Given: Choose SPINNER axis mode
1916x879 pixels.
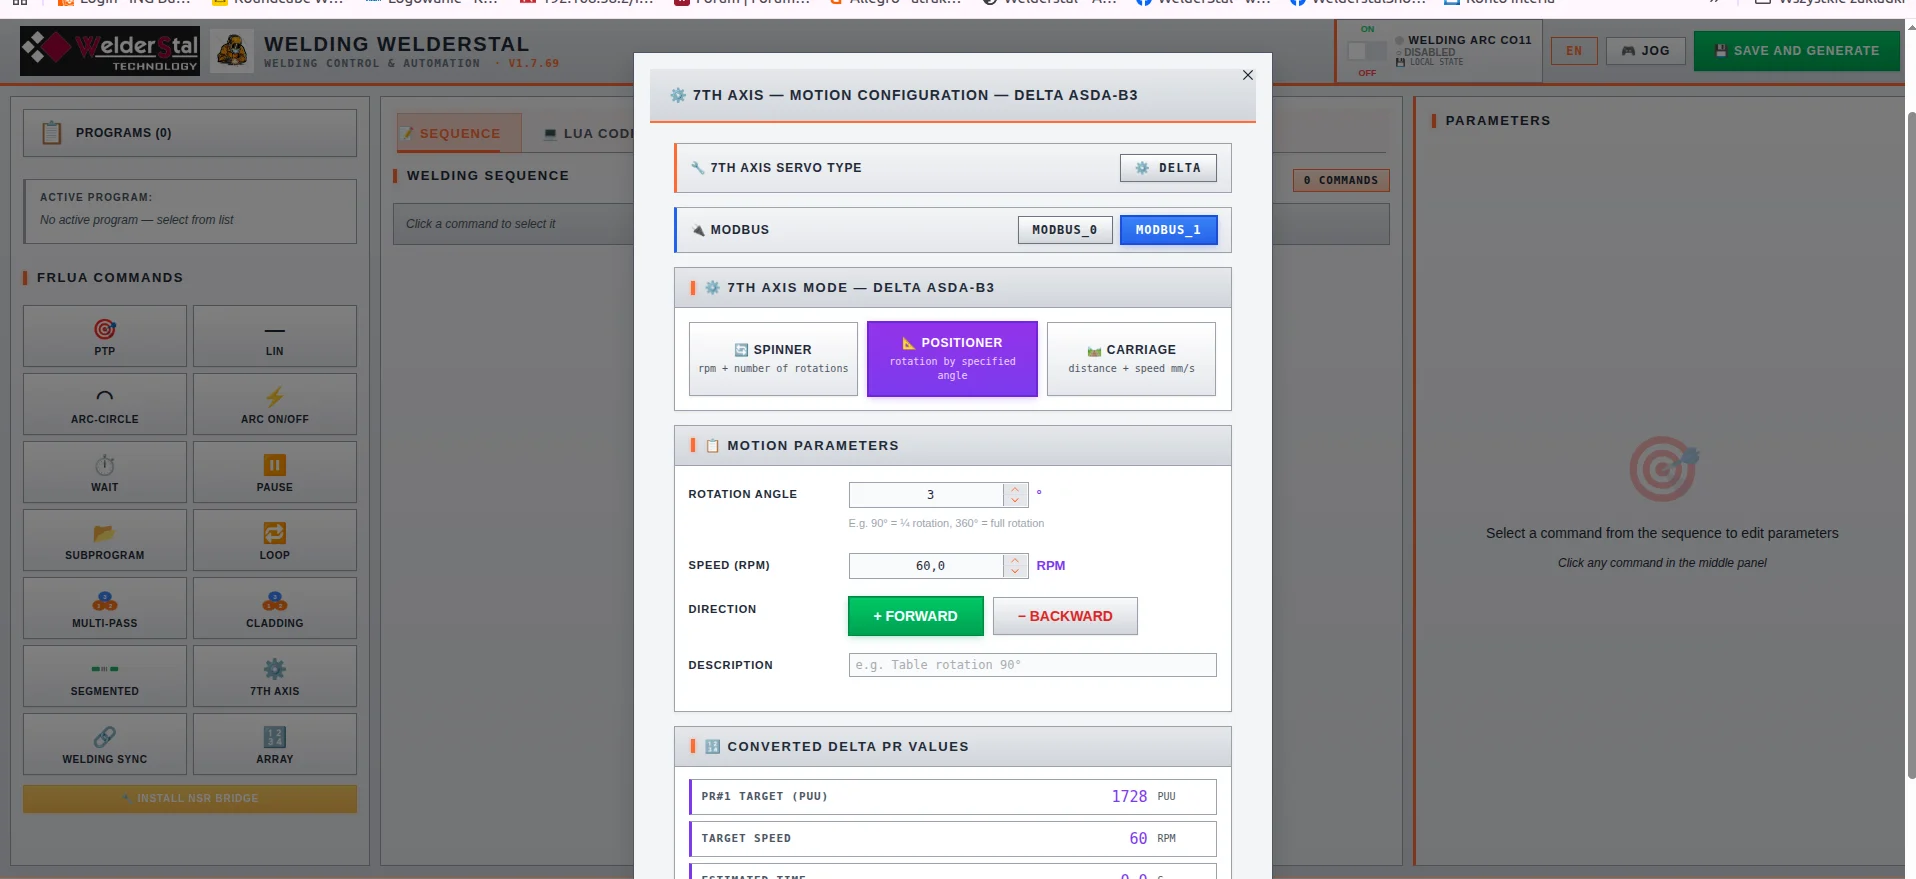Looking at the screenshot, I should pyautogui.click(x=773, y=359).
